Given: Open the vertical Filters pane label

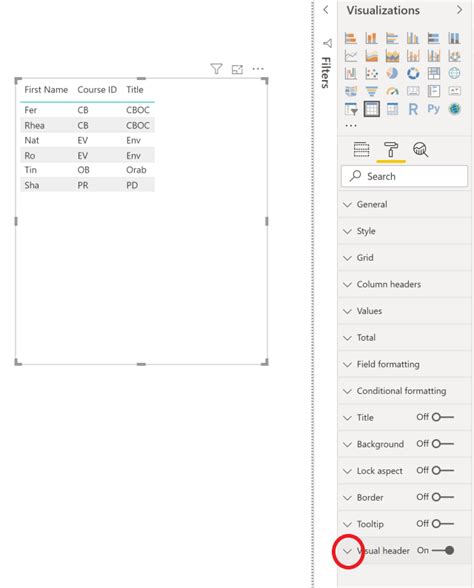Looking at the screenshot, I should (x=326, y=72).
